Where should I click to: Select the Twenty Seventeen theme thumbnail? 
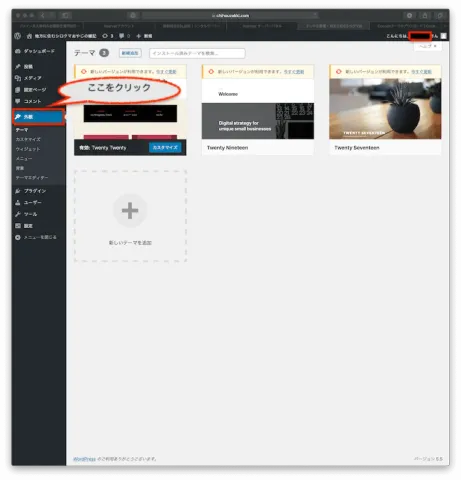(x=385, y=109)
